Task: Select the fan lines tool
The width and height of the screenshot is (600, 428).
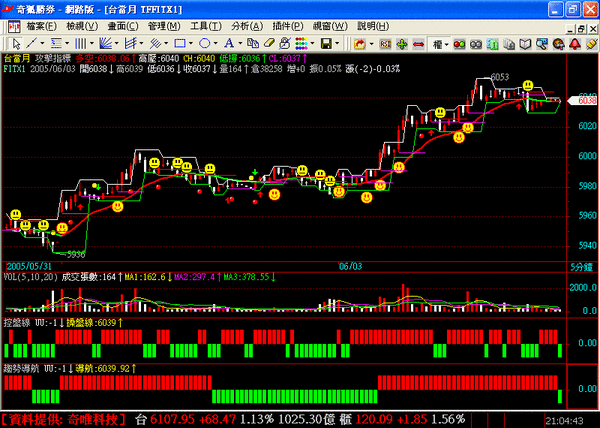Action: tap(105, 44)
